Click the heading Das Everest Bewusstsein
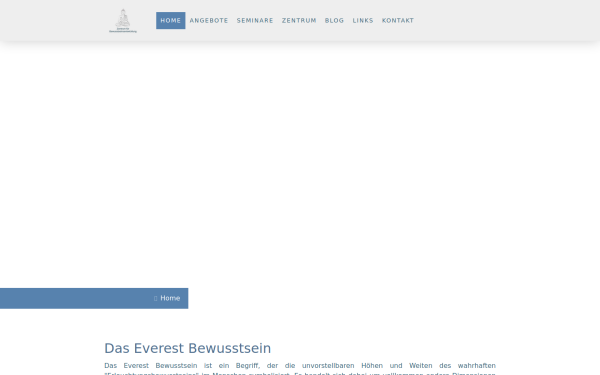600x375 pixels. click(x=188, y=348)
